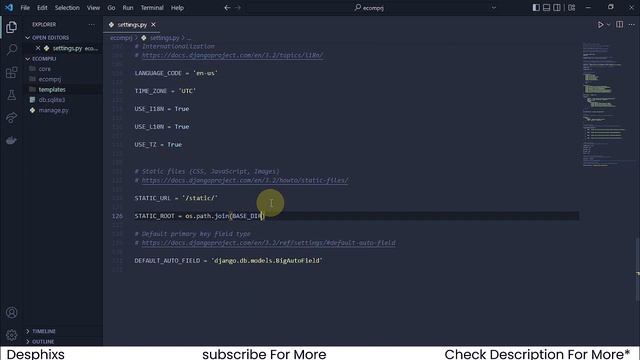Select the settings.py tab

pyautogui.click(x=132, y=24)
